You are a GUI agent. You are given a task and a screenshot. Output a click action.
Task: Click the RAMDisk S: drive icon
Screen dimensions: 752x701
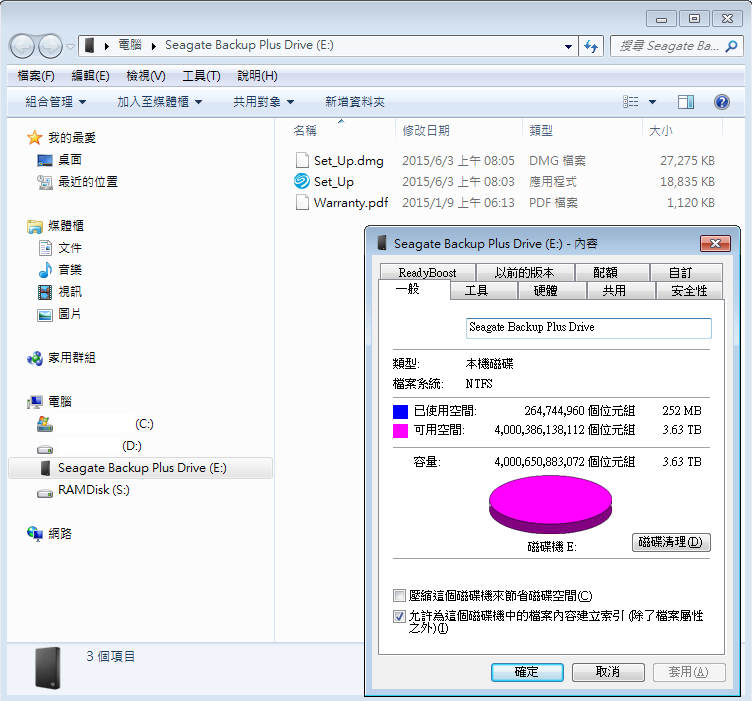point(45,493)
